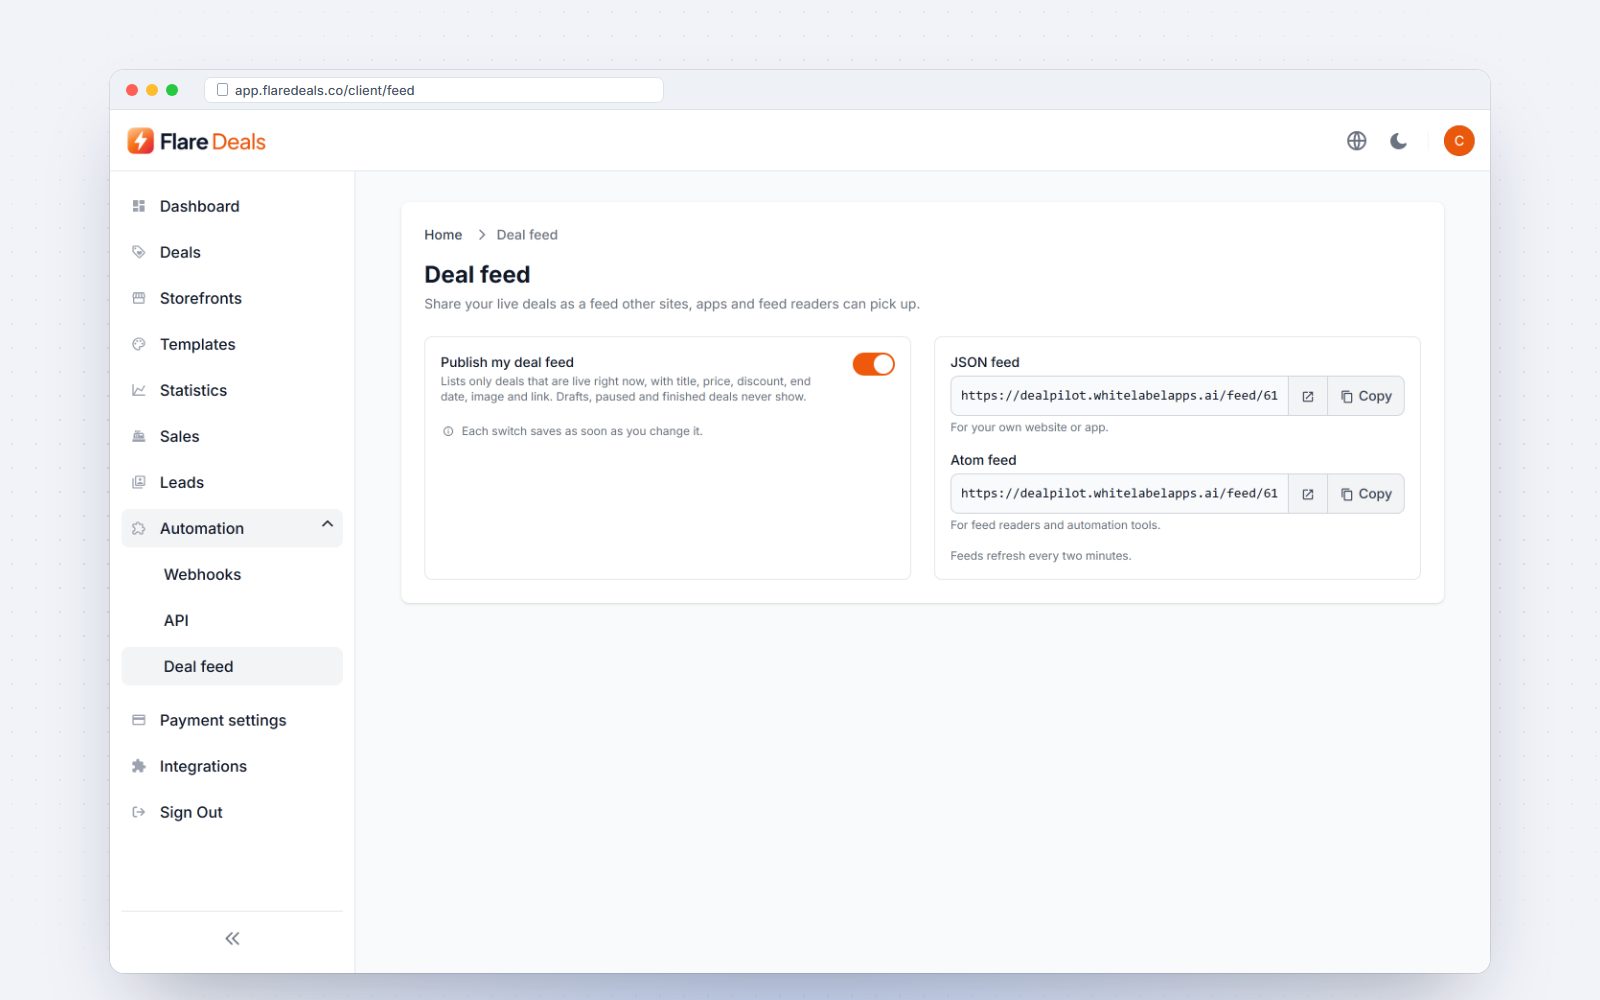Image resolution: width=1600 pixels, height=1000 pixels.
Task: Click 'For your own website or app.' text
Action: point(1029,427)
